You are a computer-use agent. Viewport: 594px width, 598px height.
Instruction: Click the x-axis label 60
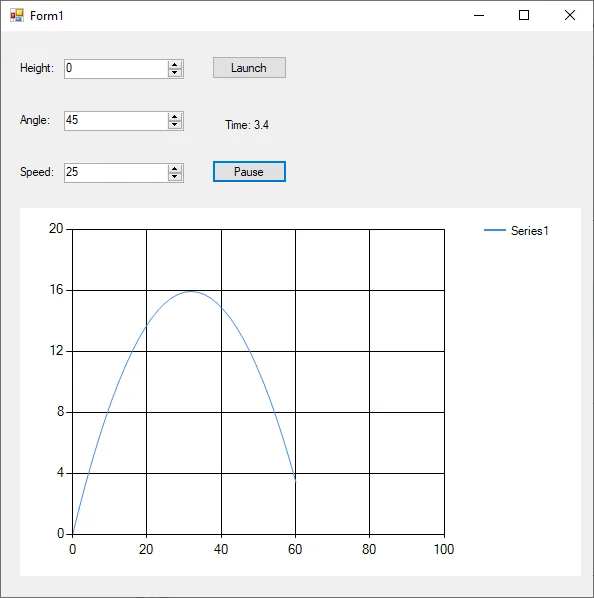[295, 549]
